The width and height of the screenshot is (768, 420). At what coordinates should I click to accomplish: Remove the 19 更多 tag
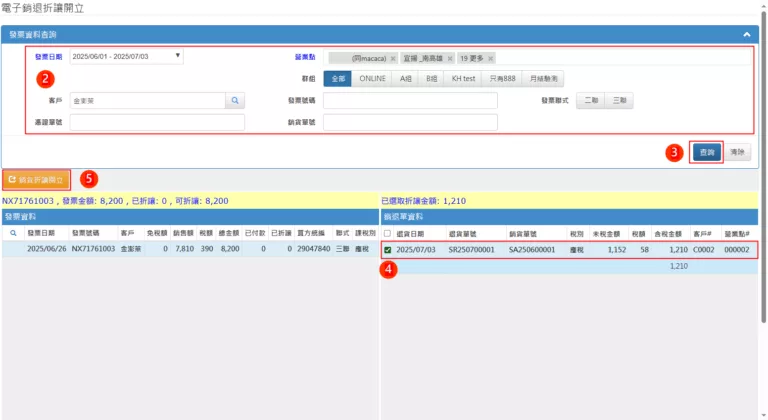[x=491, y=58]
